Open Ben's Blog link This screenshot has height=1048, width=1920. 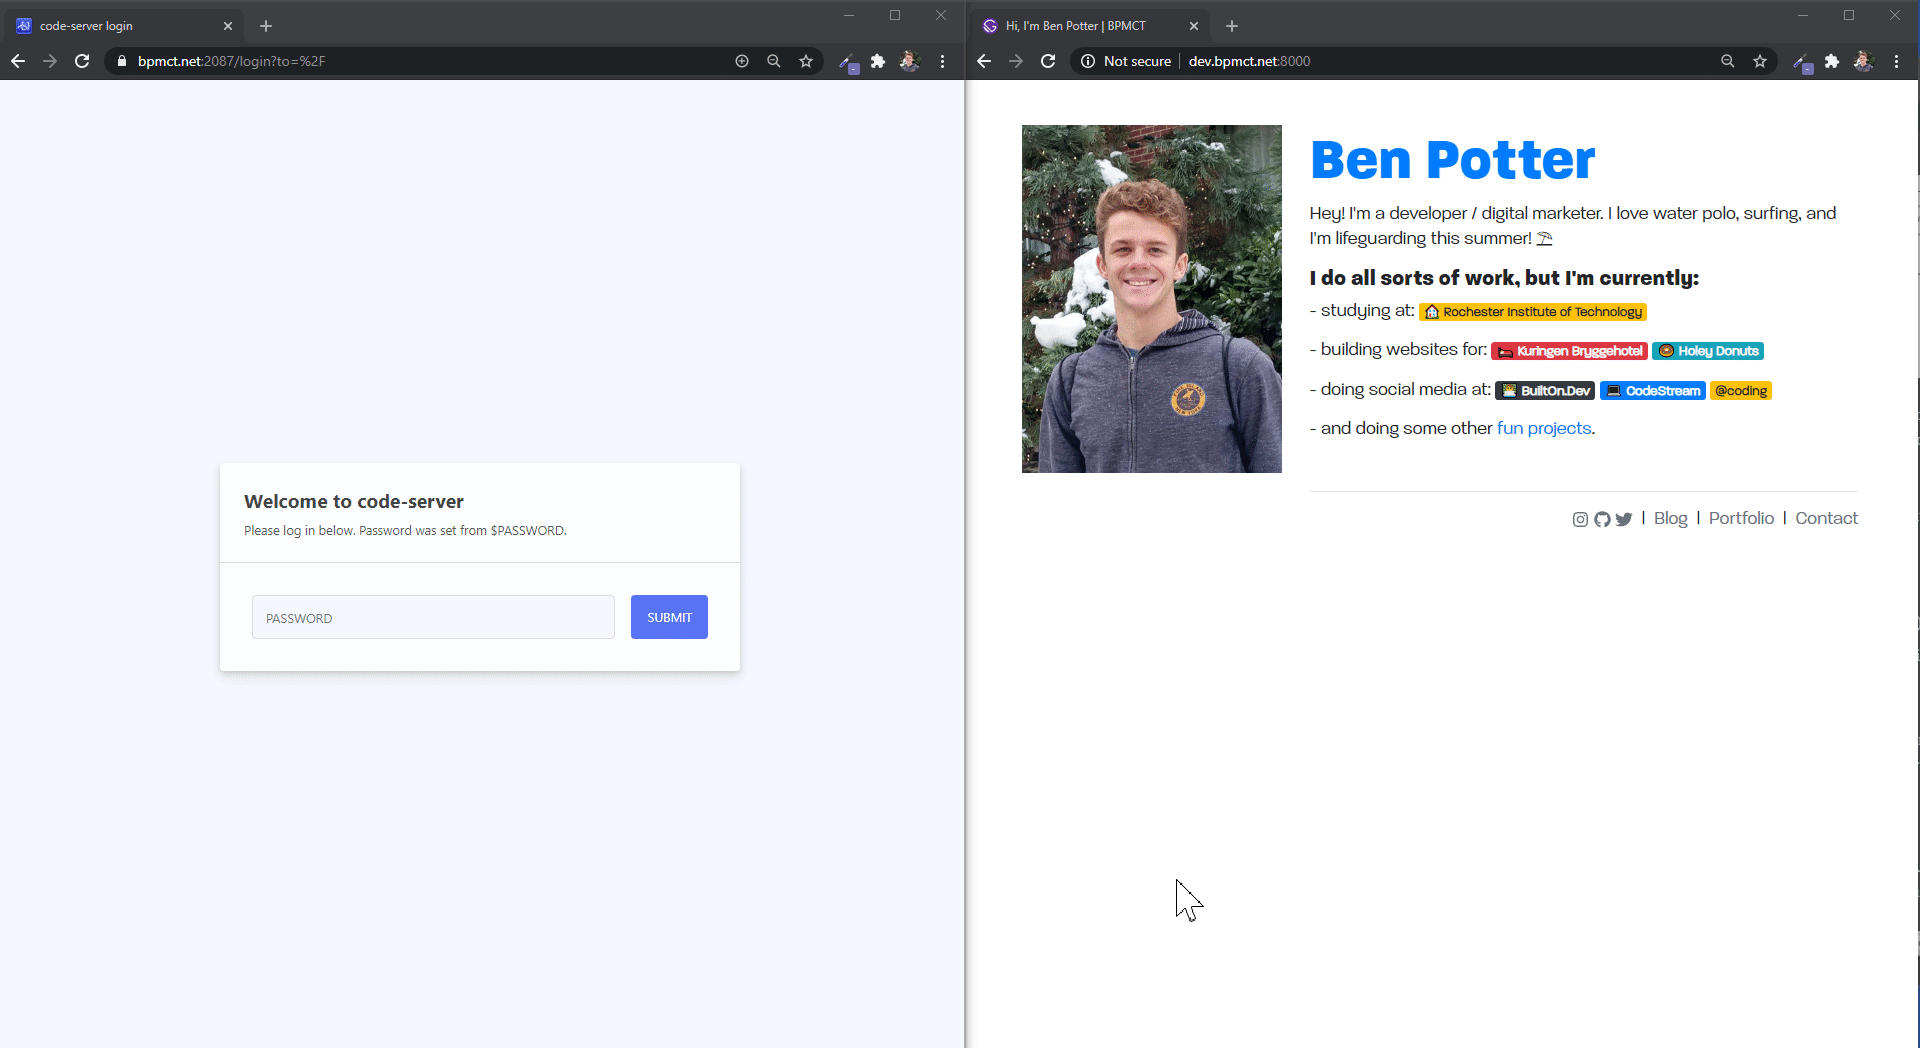(1669, 518)
